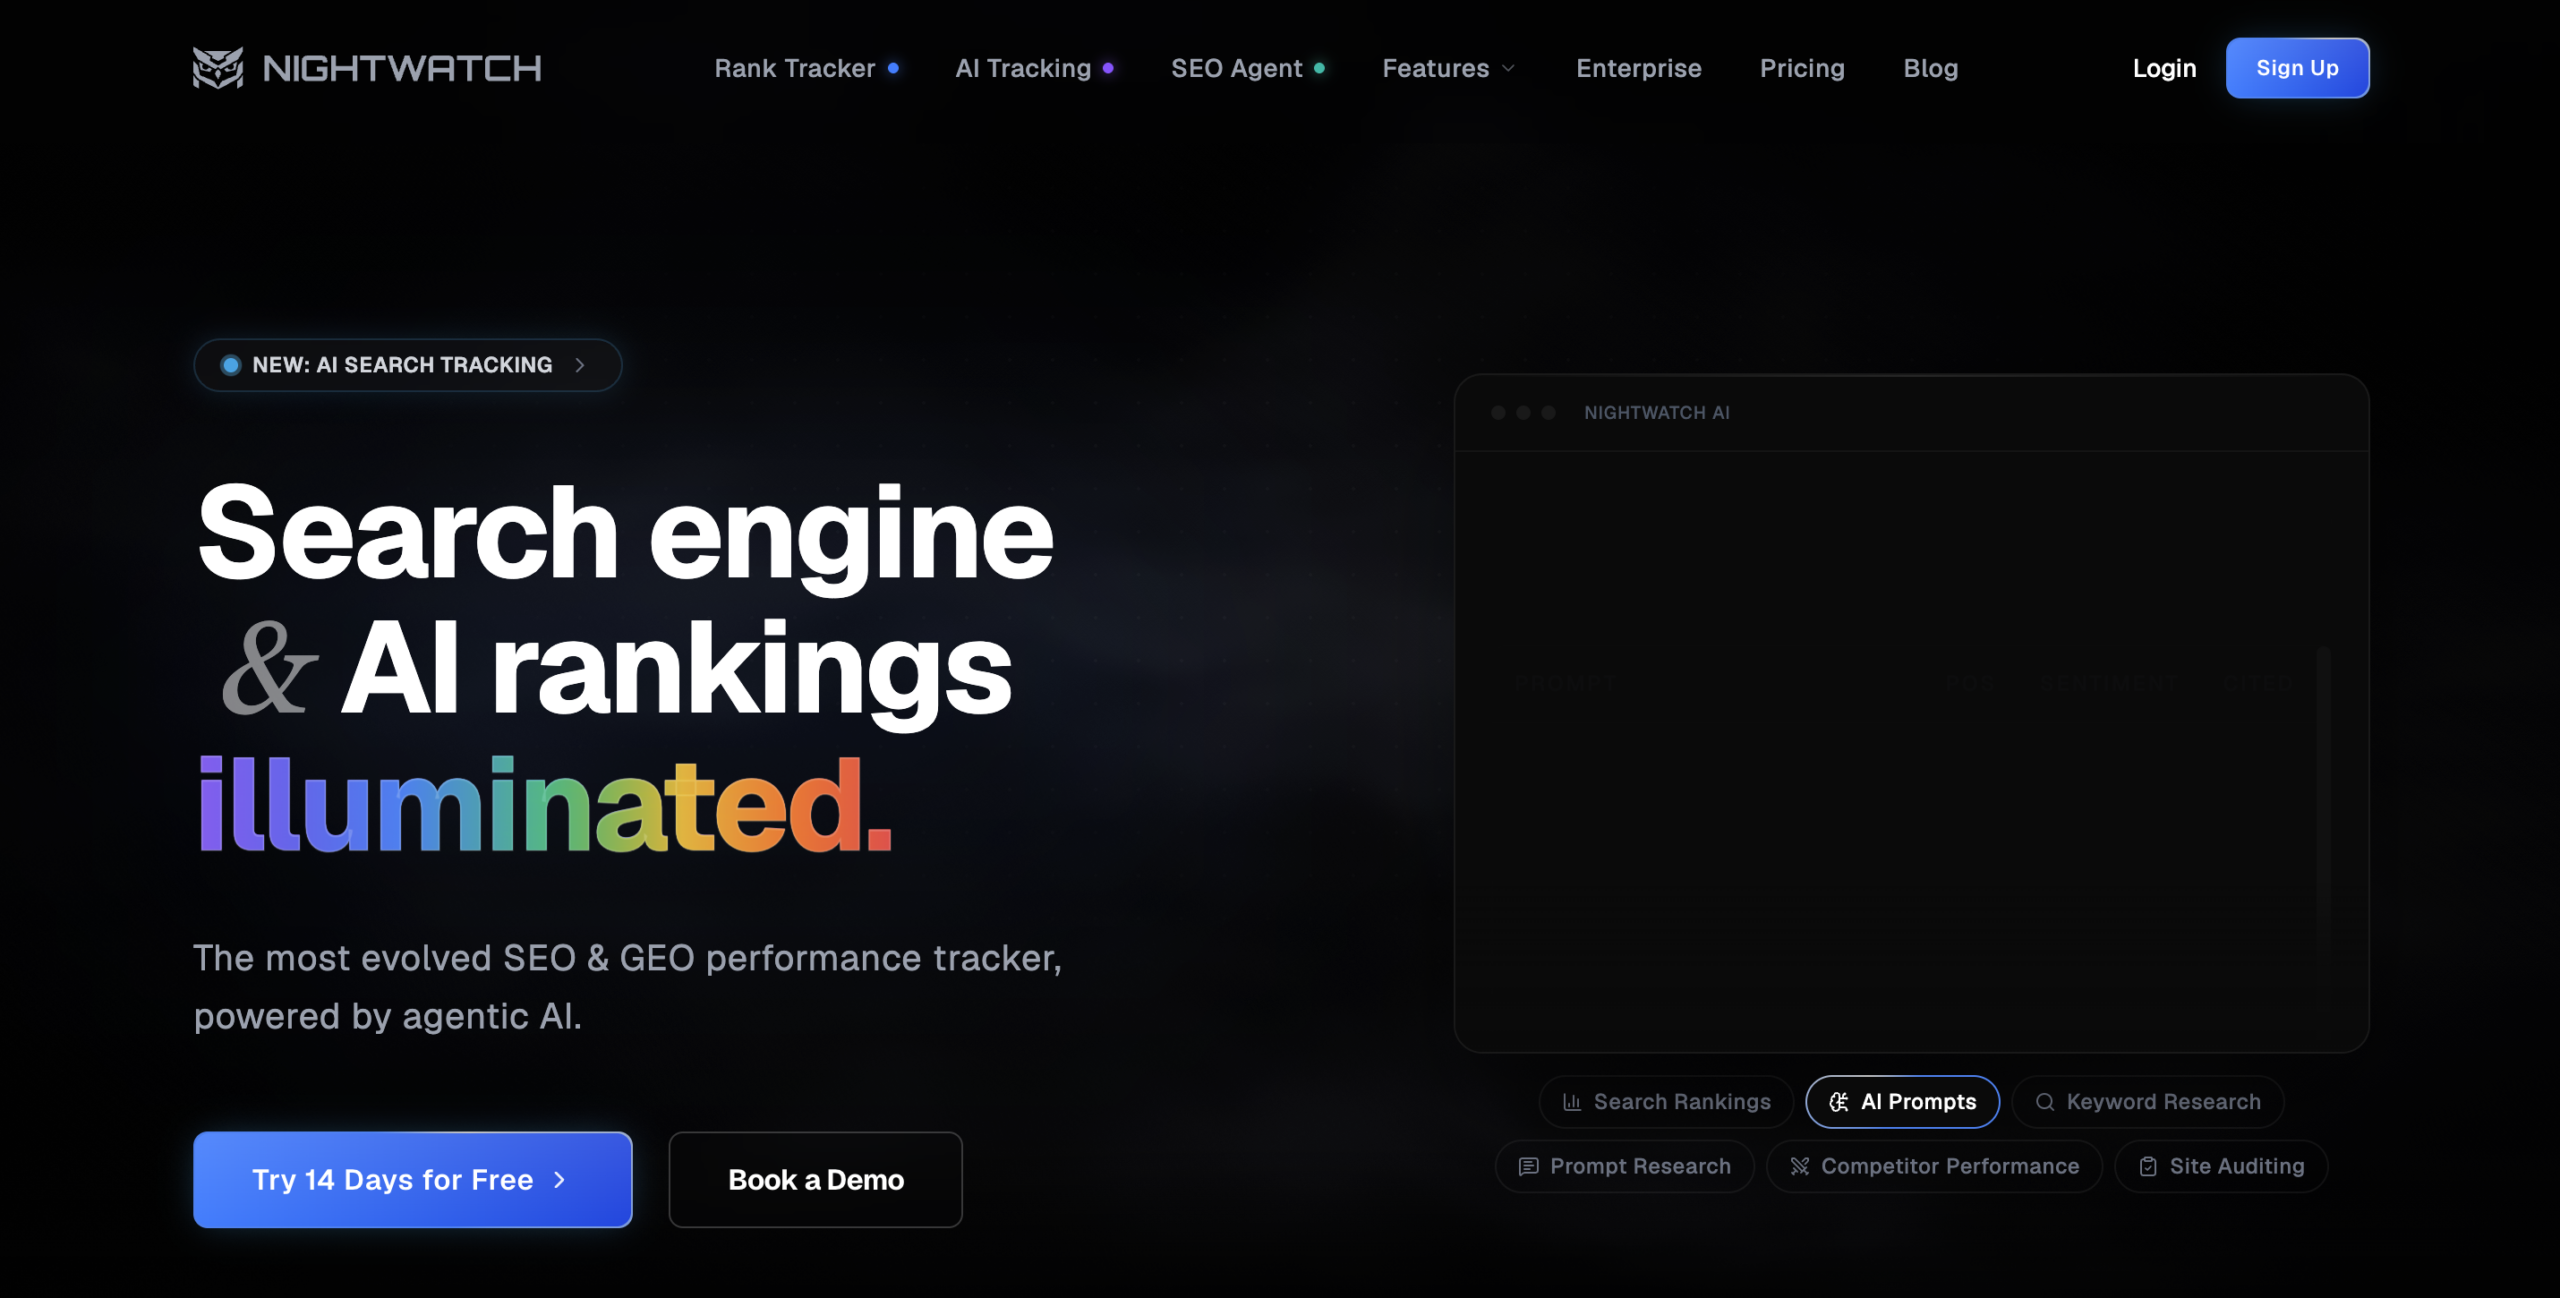Go to the Enterprise page
The width and height of the screenshot is (2560, 1298).
(x=1639, y=68)
